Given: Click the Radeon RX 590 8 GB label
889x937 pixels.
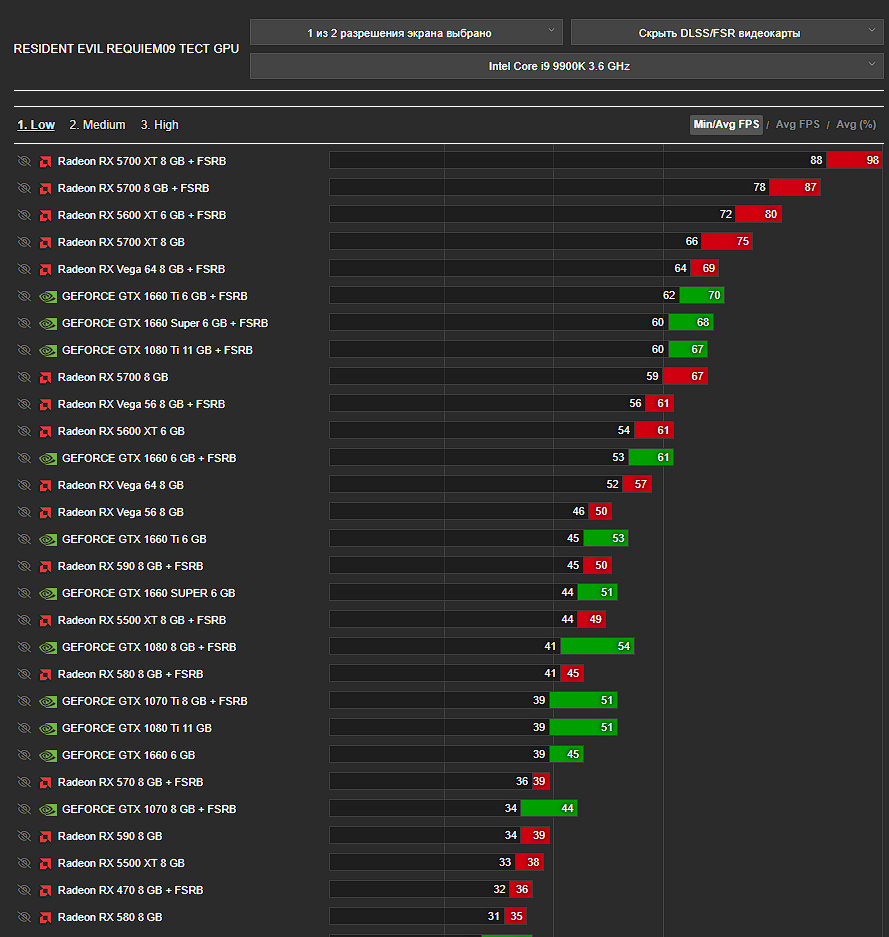Looking at the screenshot, I should pyautogui.click(x=110, y=837).
